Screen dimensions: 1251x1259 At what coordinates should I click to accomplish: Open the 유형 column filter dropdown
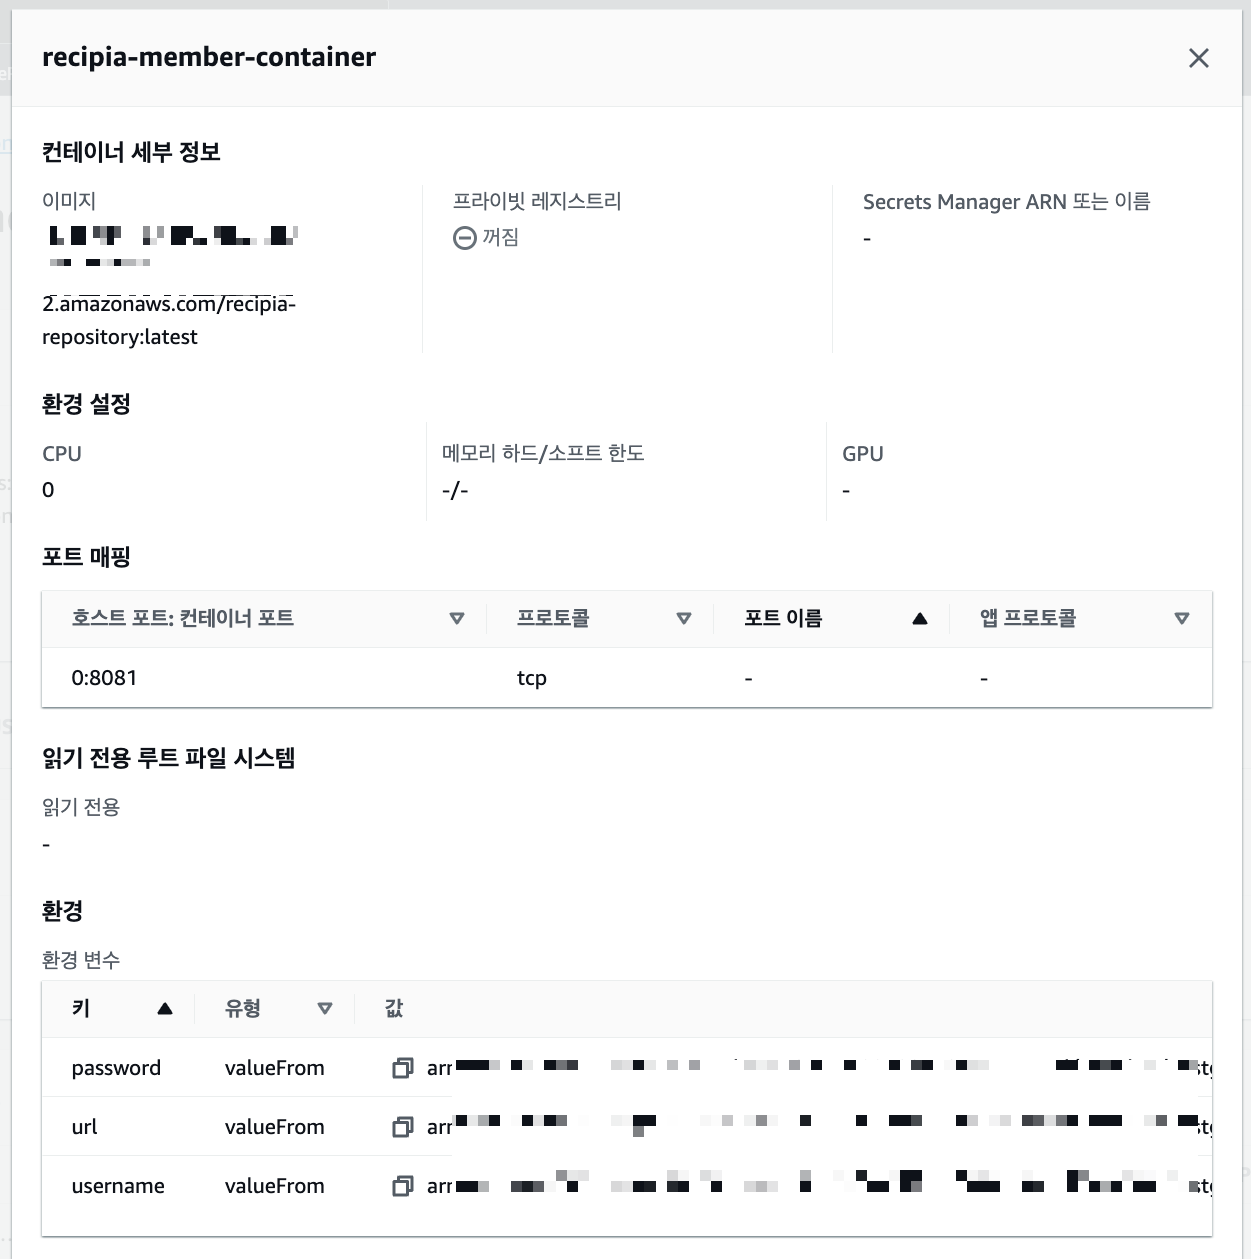pyautogui.click(x=324, y=1008)
